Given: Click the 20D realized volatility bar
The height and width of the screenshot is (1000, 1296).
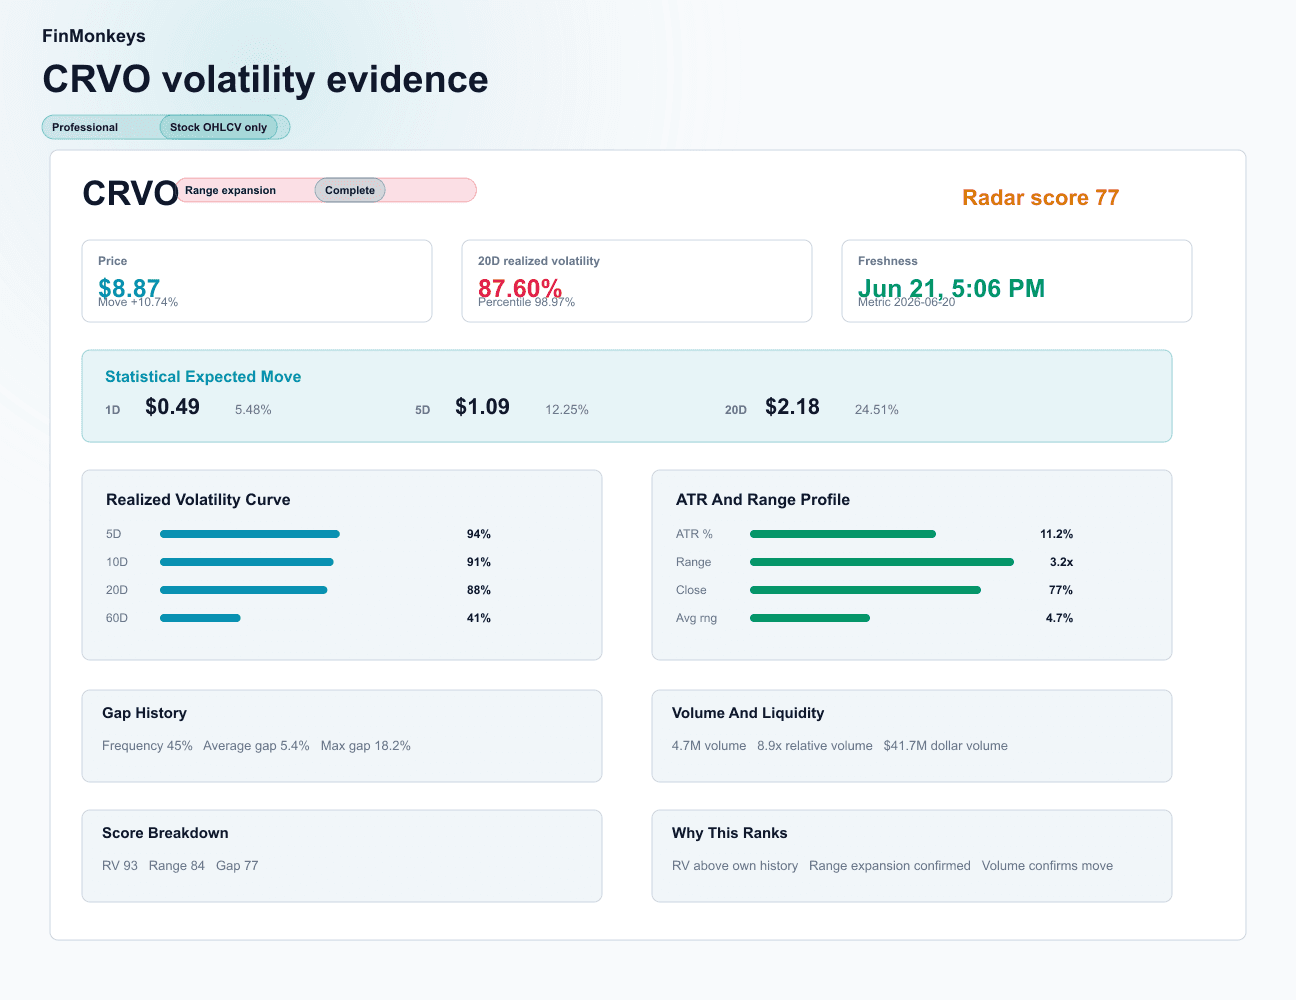Looking at the screenshot, I should pyautogui.click(x=244, y=590).
